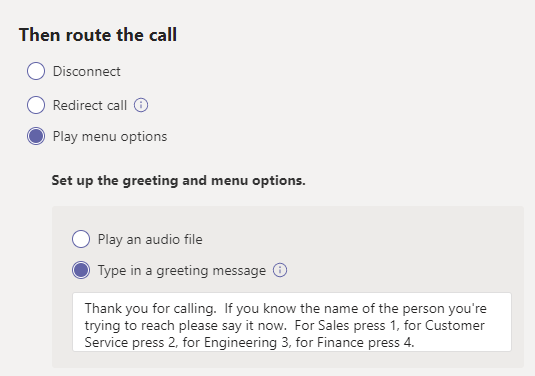535x376 pixels.
Task: Place cursor on word 'Engineering' in greeting
Action: (240, 343)
